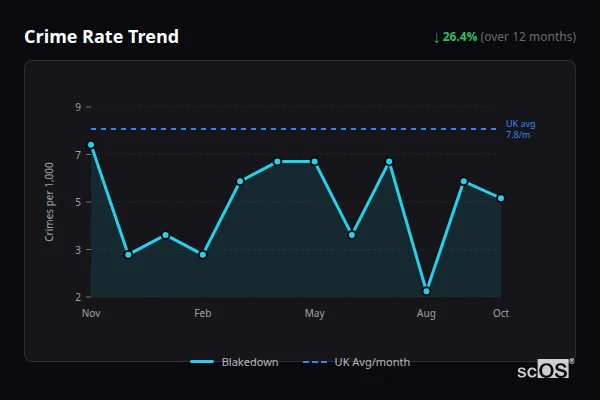Click the 'May' axis label
The width and height of the screenshot is (600, 400).
(x=315, y=314)
